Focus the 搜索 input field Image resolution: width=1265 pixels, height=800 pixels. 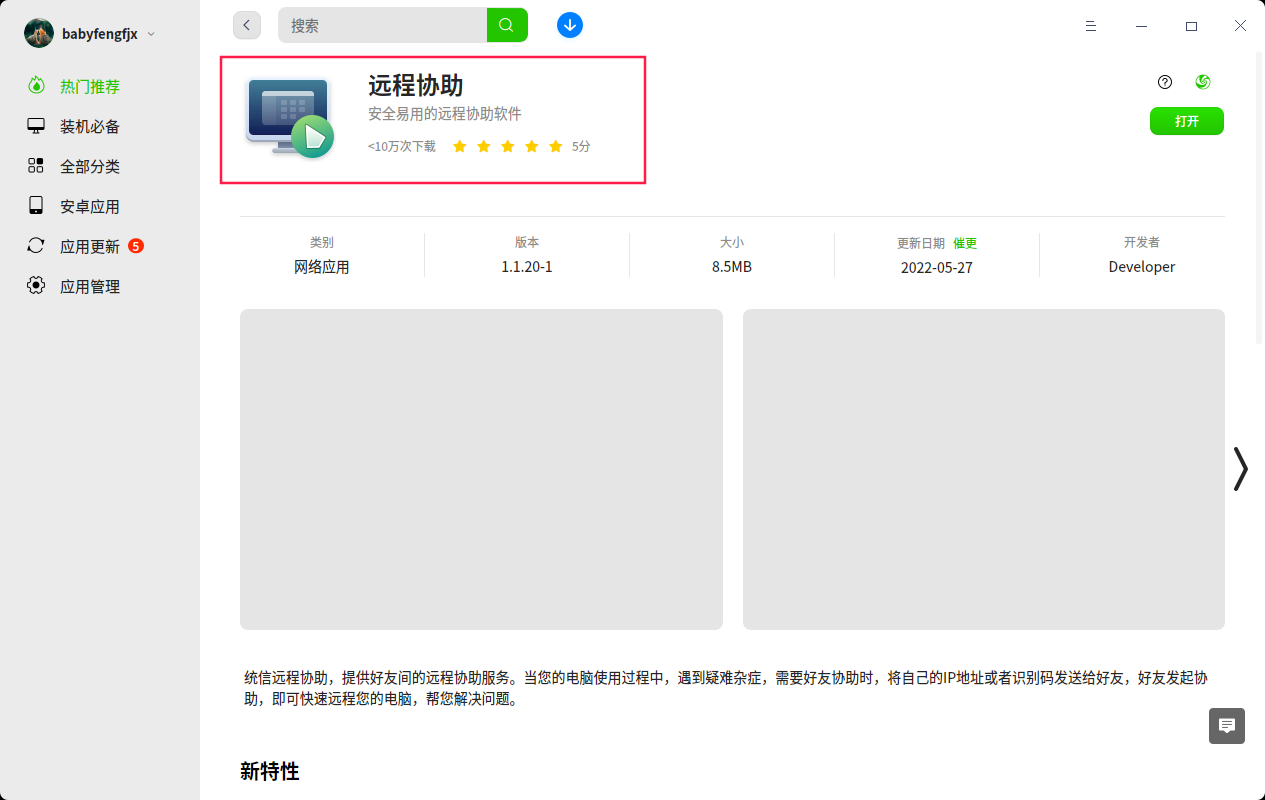pyautogui.click(x=383, y=25)
